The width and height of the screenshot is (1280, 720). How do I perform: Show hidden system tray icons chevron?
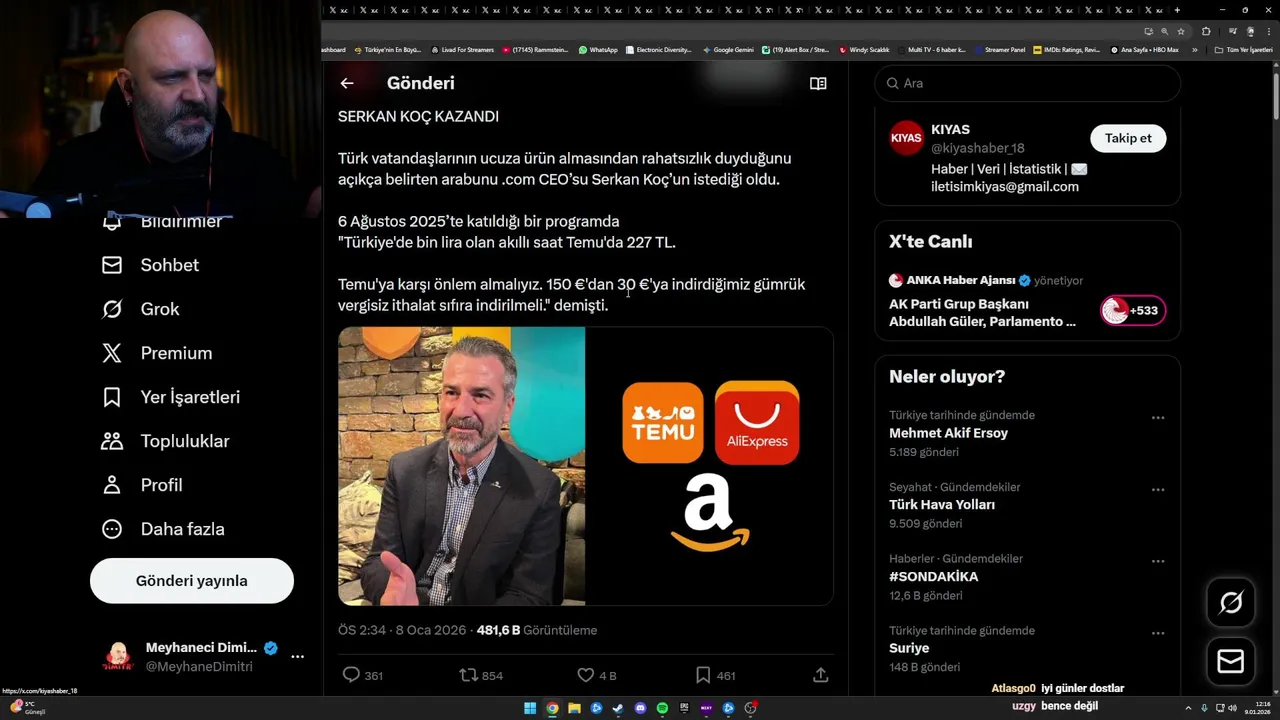point(1188,708)
